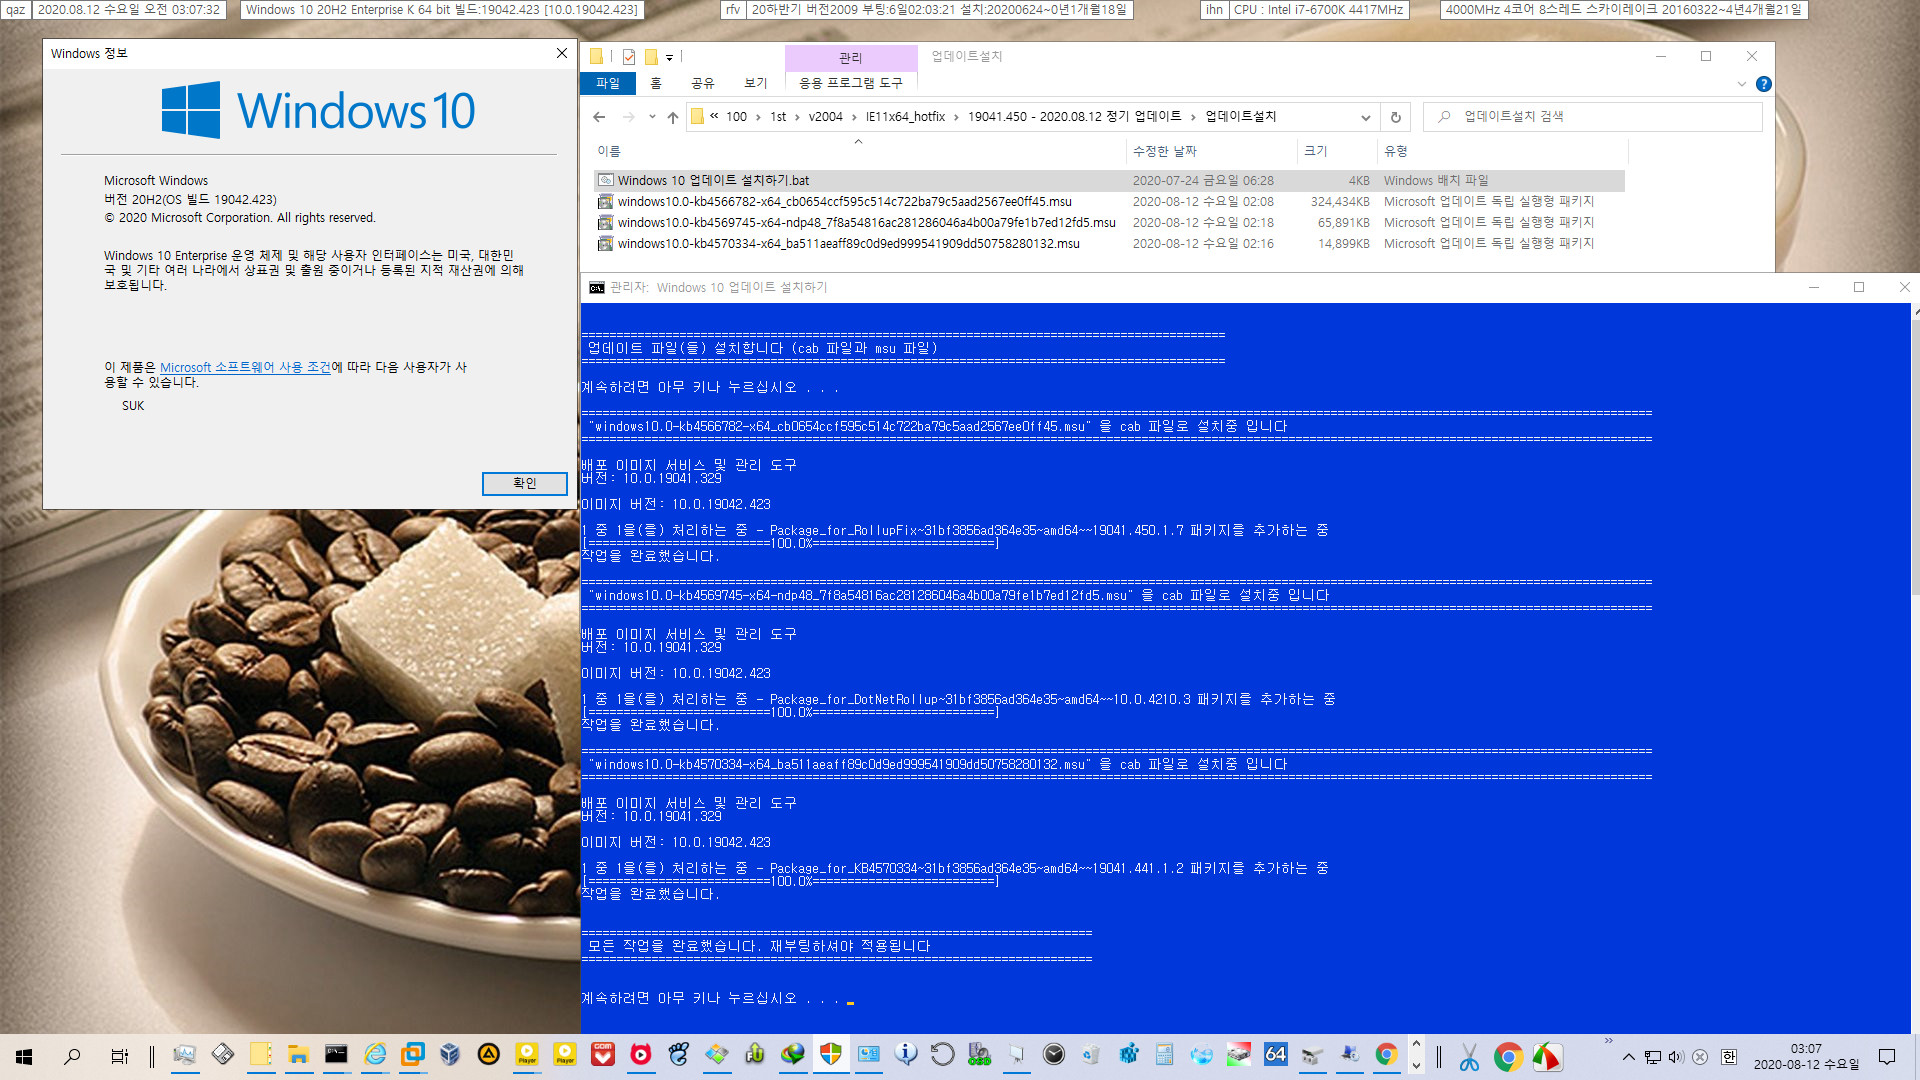Open Windows Security shield taskbar icon
The height and width of the screenshot is (1080, 1920).
pos(830,1055)
